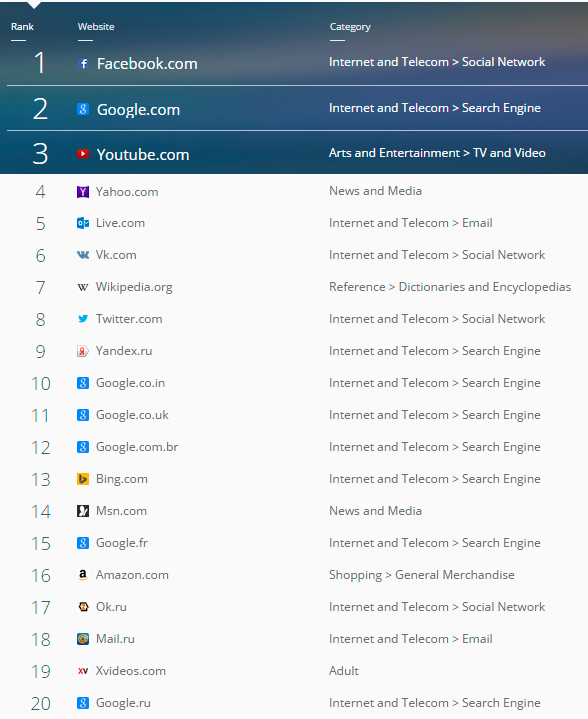
Task: Click the Facebook favicon icon
Action: click(83, 63)
